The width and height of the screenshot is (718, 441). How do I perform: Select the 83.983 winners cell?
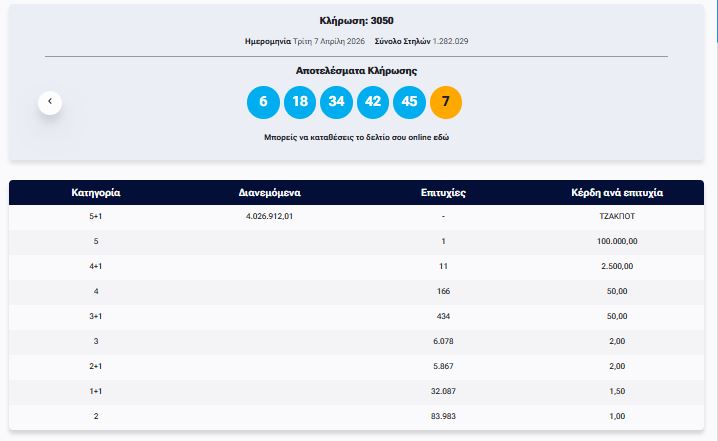point(442,416)
